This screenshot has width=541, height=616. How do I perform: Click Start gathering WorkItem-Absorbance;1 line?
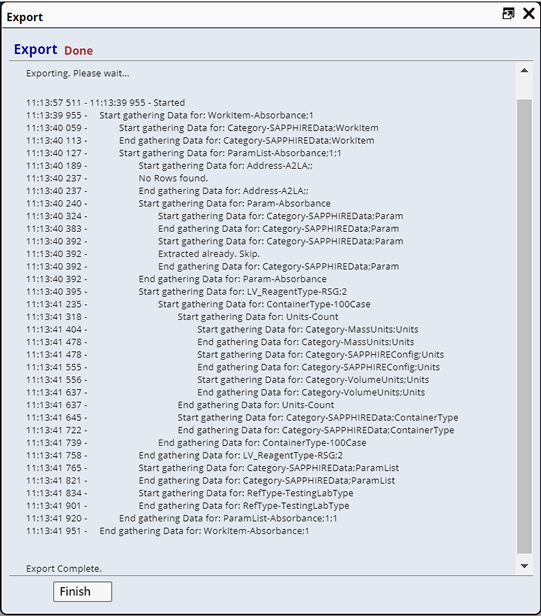[206, 115]
